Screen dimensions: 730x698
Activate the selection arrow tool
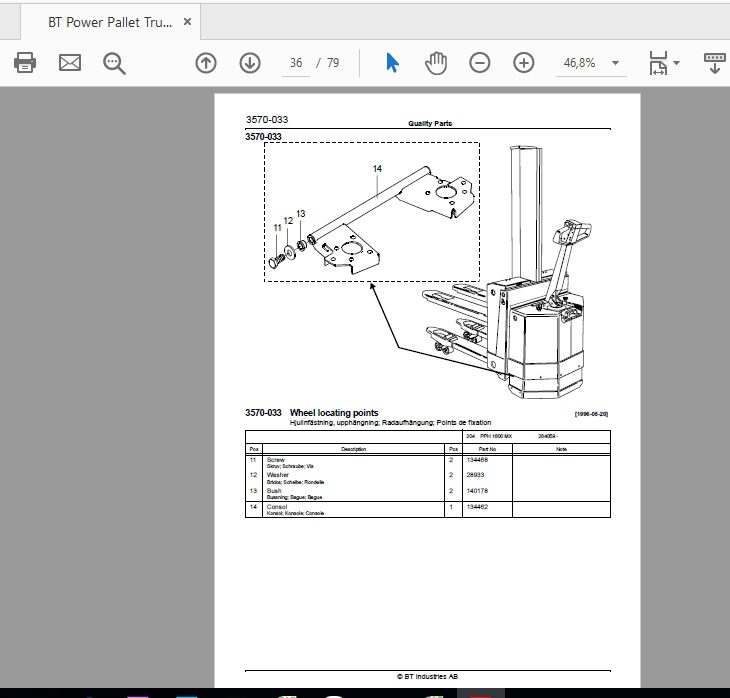[x=392, y=63]
